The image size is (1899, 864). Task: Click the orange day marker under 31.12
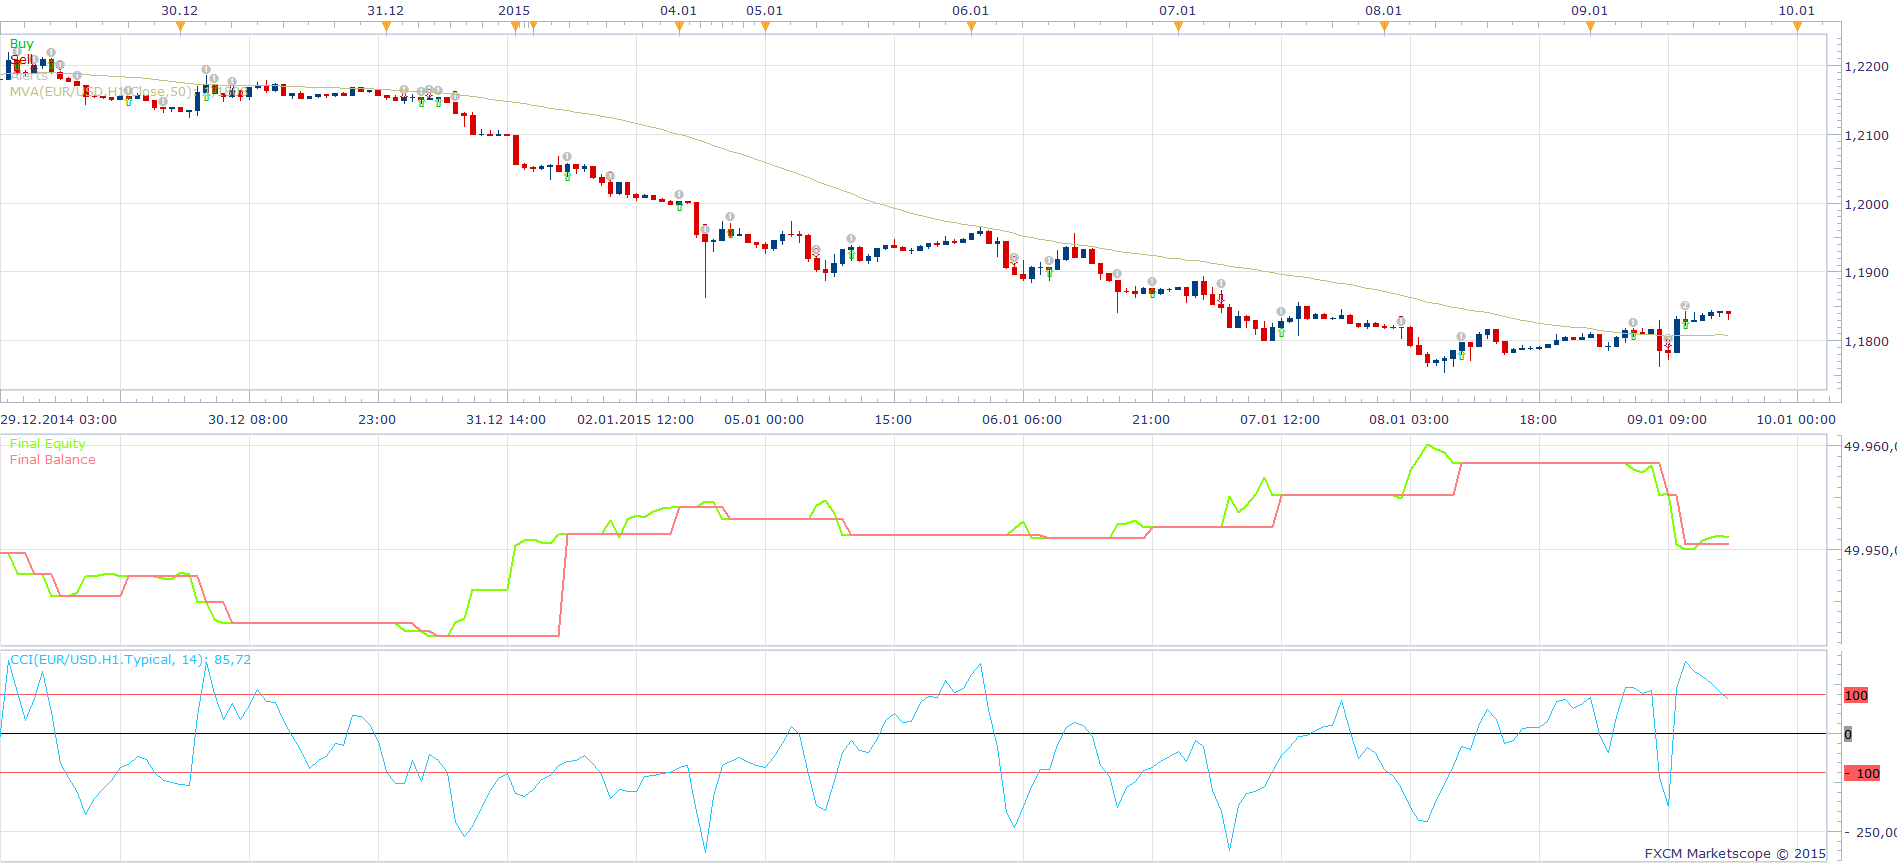click(386, 27)
